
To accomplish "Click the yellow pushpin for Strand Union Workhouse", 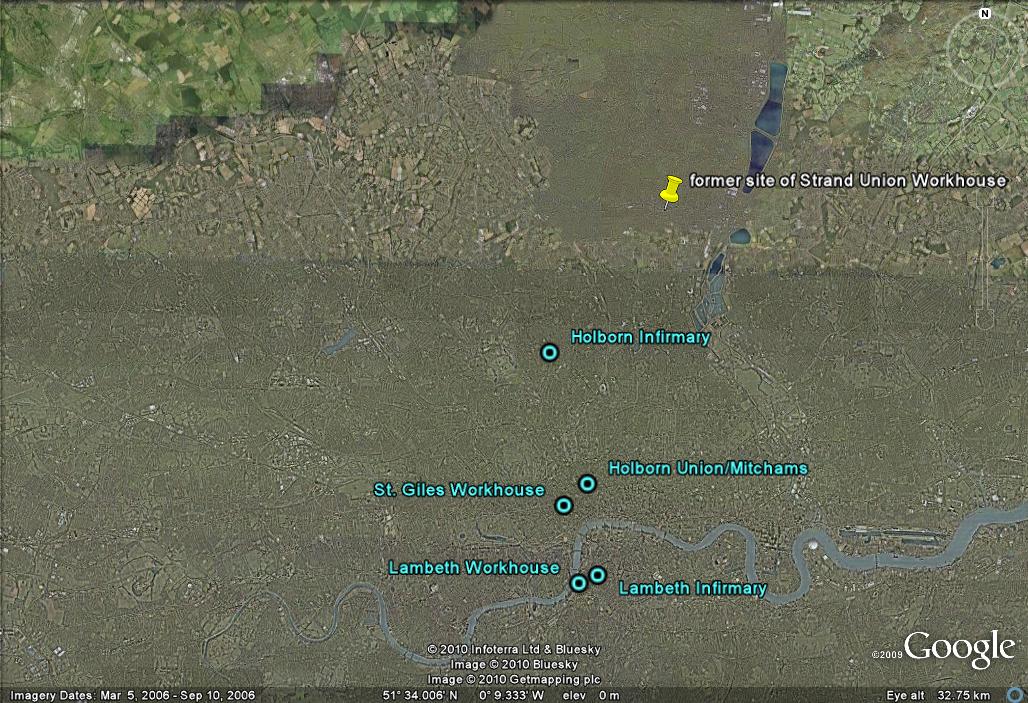I will 671,190.
